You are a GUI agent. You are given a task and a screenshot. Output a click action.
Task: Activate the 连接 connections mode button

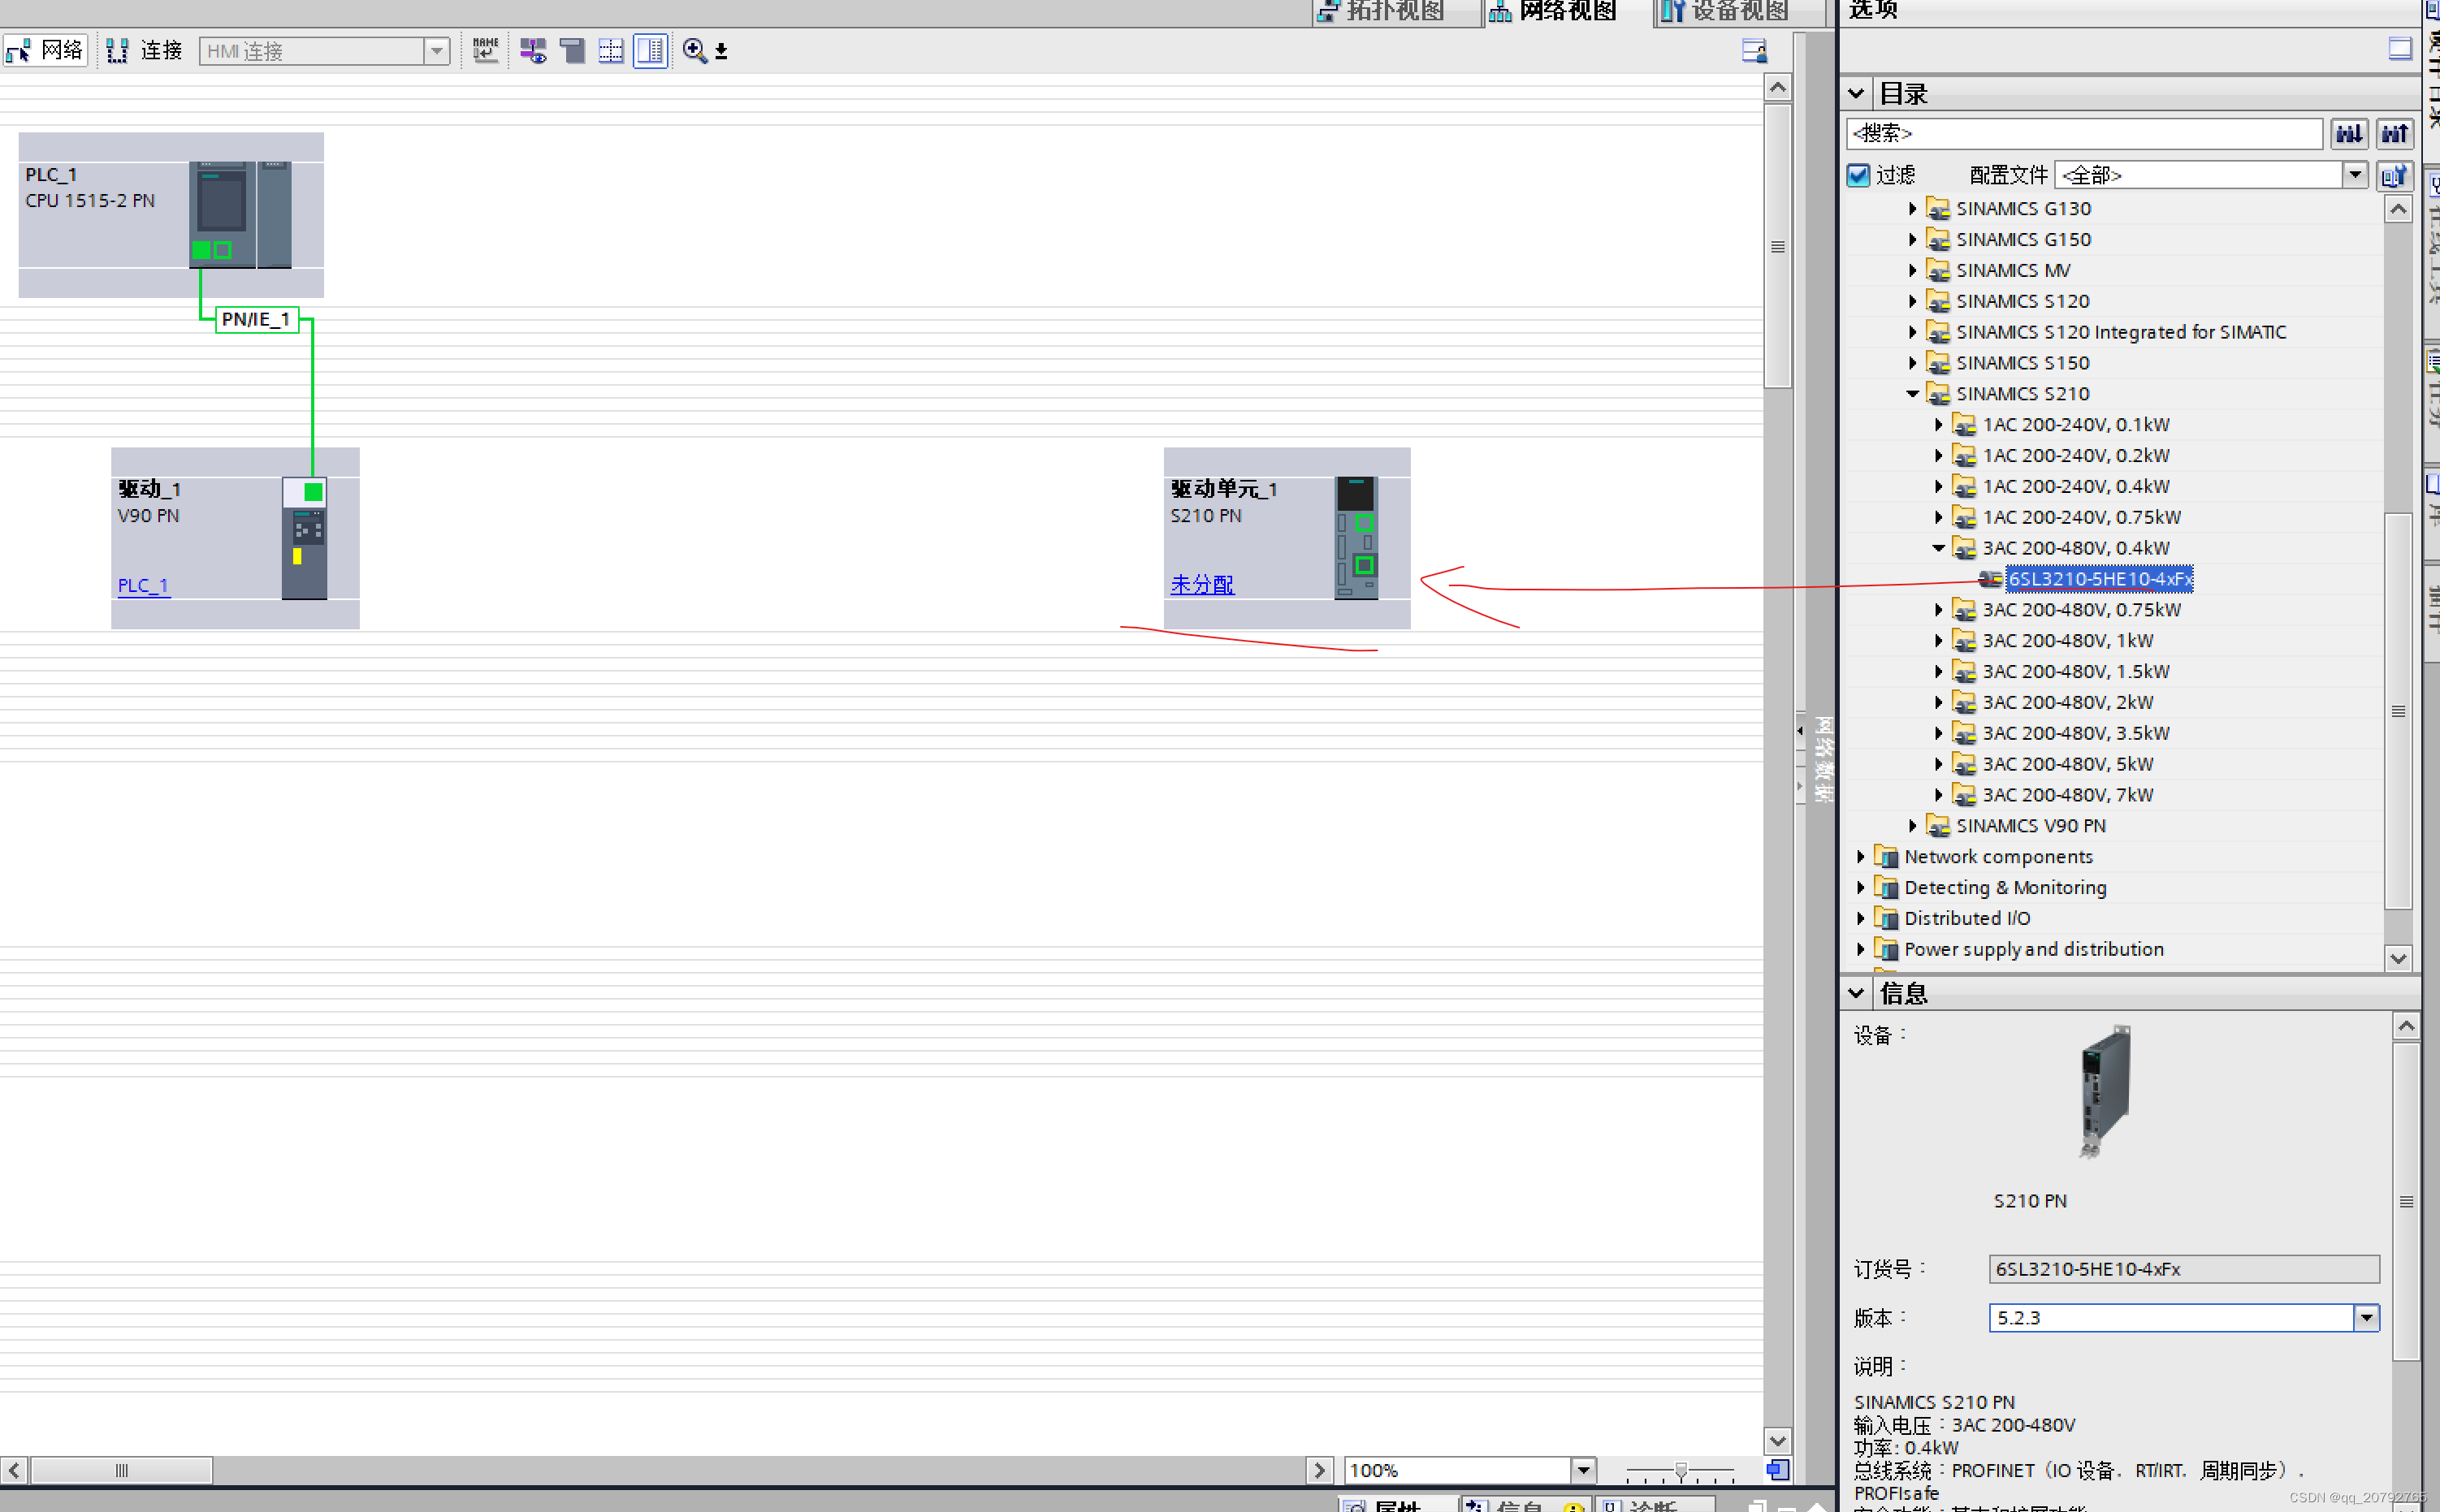click(145, 50)
